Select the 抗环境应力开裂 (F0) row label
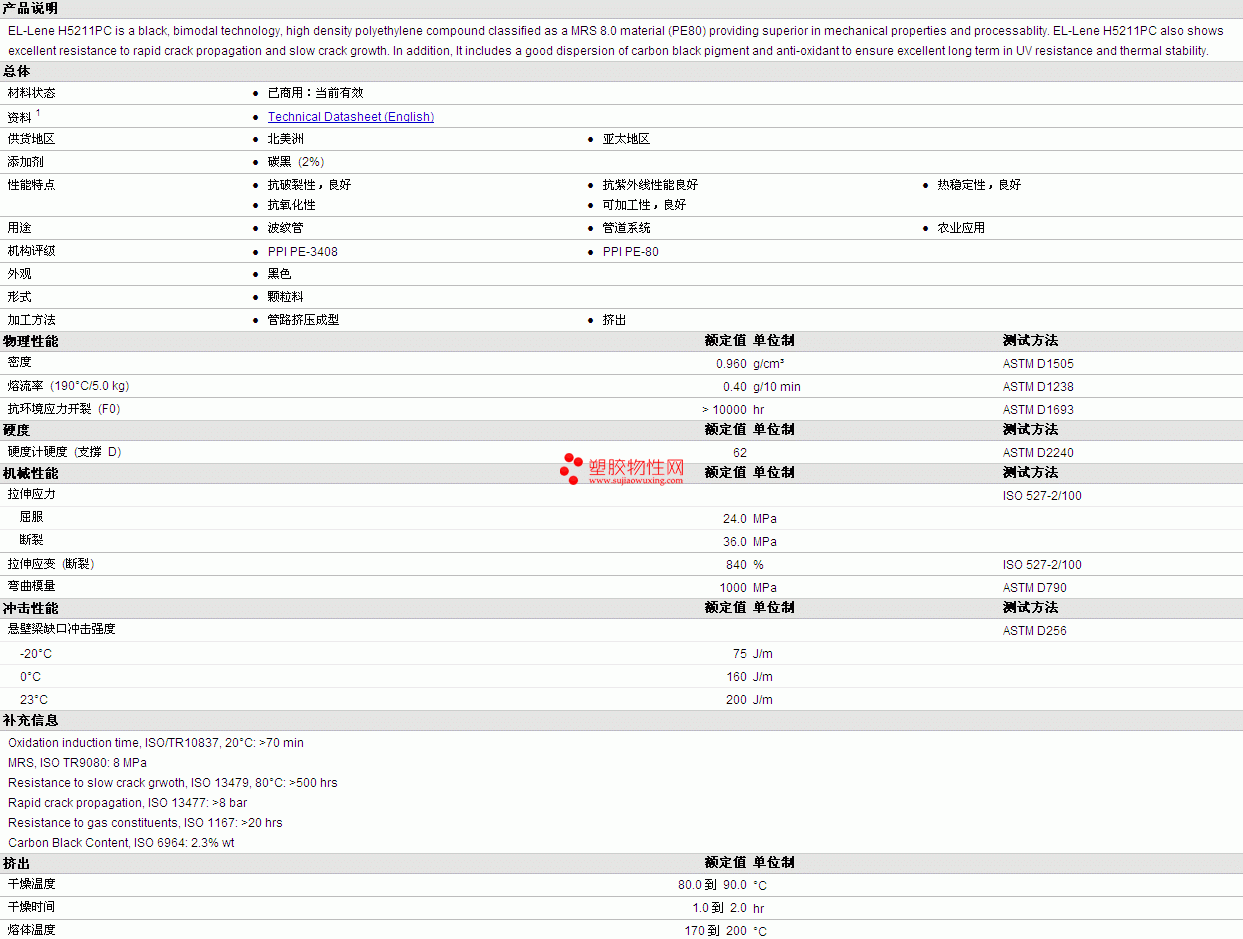Image resolution: width=1243 pixels, height=939 pixels. pyautogui.click(x=64, y=409)
